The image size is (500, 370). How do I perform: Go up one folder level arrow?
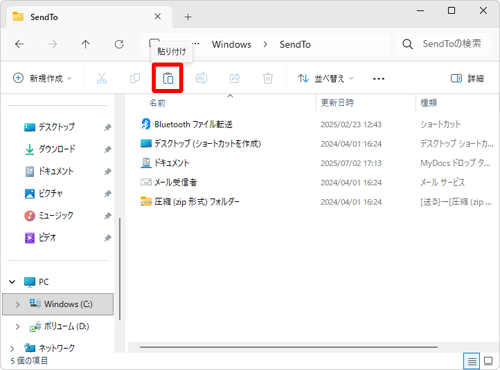(86, 44)
